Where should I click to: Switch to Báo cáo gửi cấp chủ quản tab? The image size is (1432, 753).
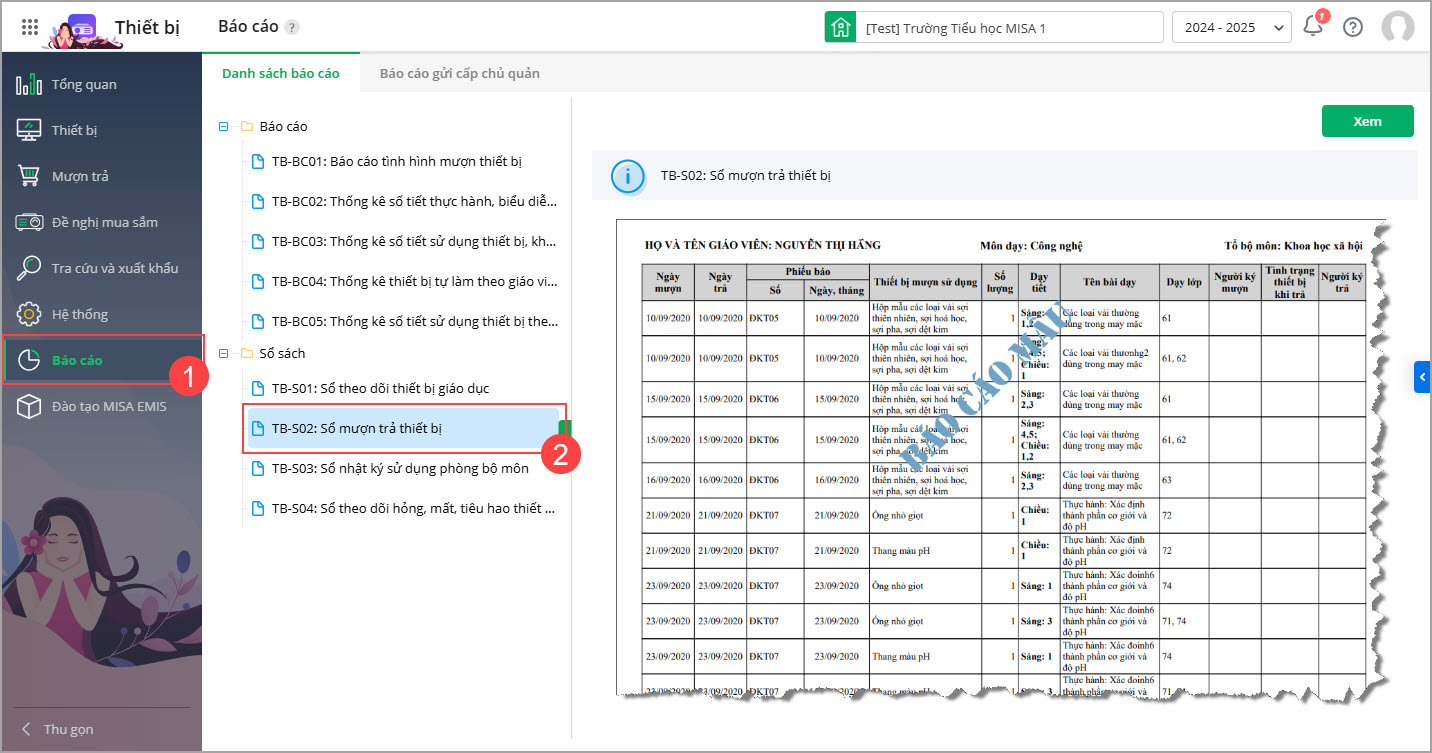tap(460, 73)
